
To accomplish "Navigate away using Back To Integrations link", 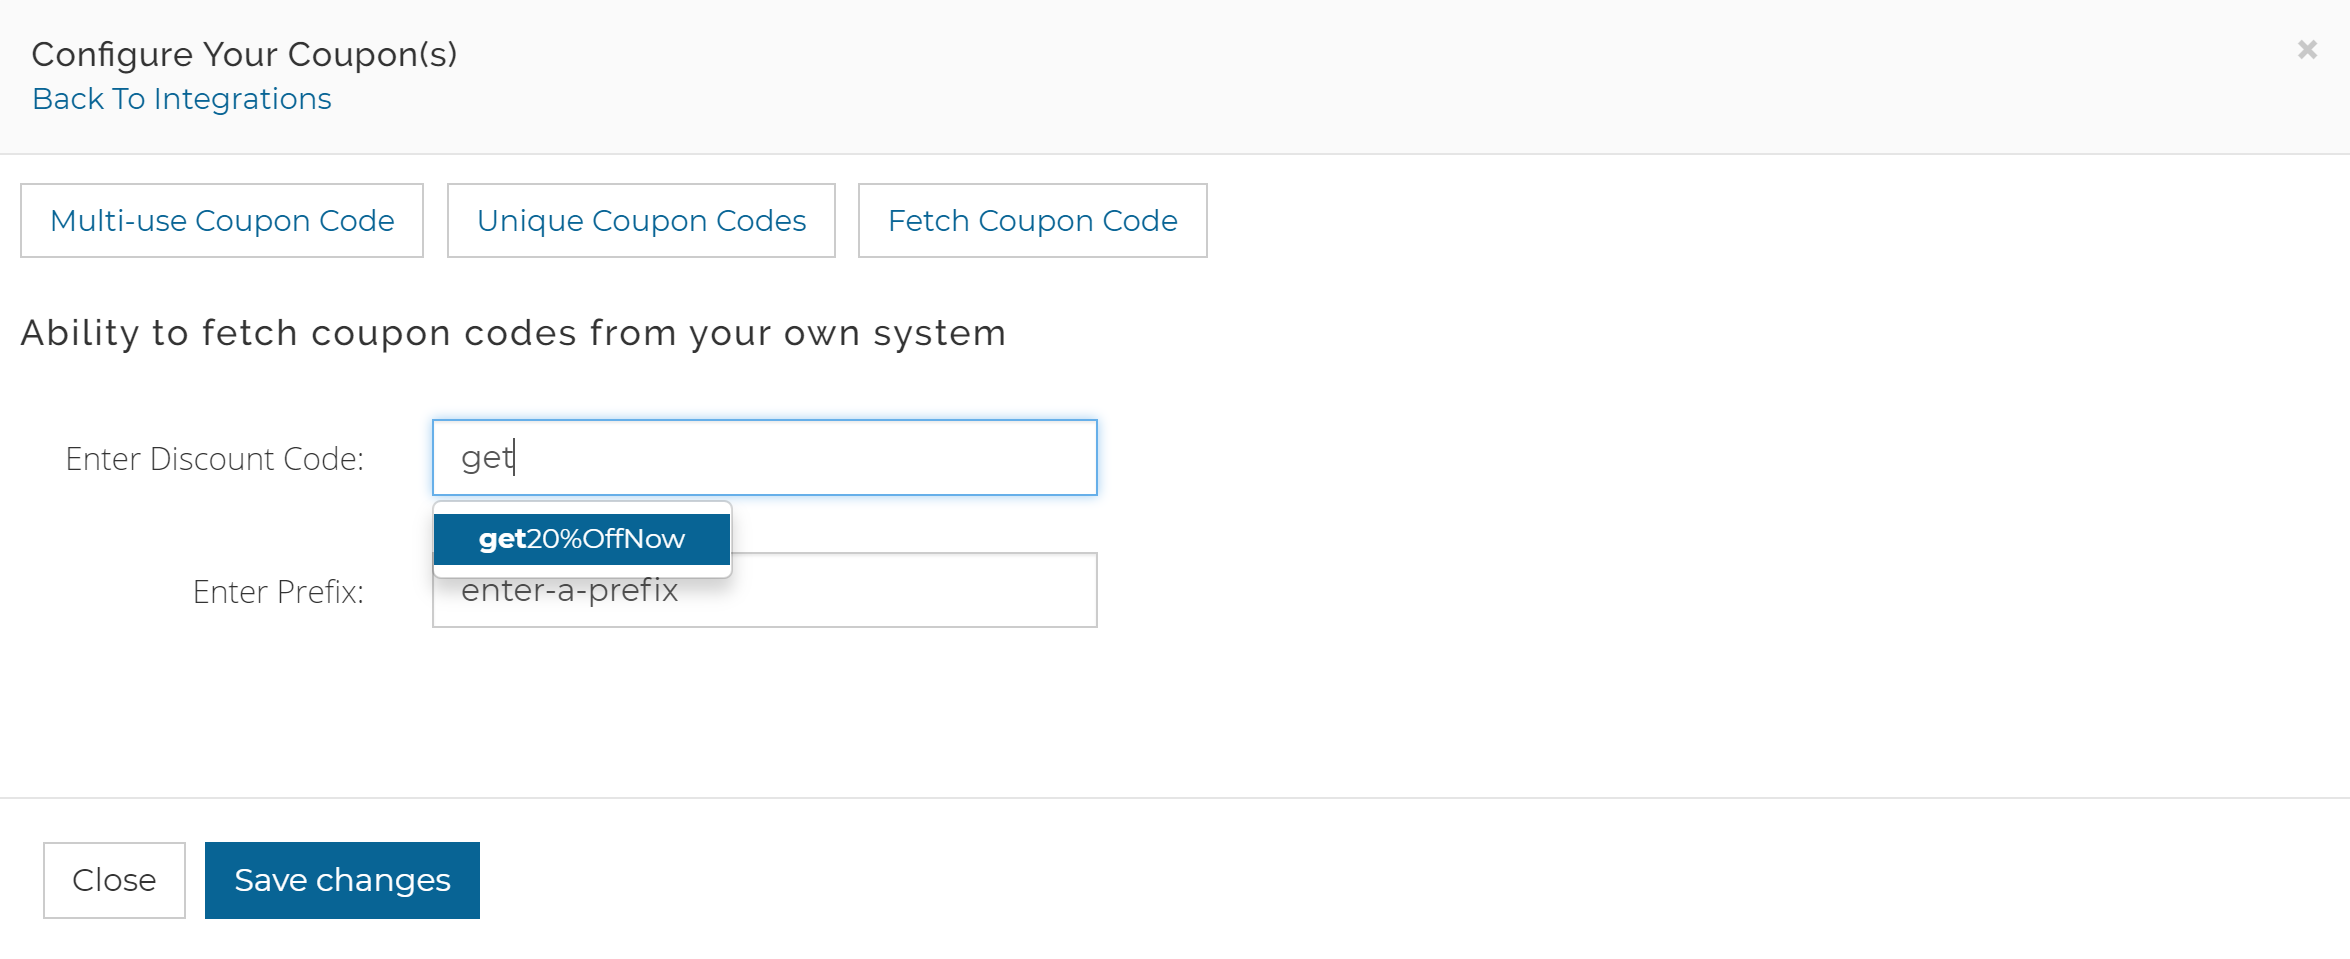I will 181,98.
